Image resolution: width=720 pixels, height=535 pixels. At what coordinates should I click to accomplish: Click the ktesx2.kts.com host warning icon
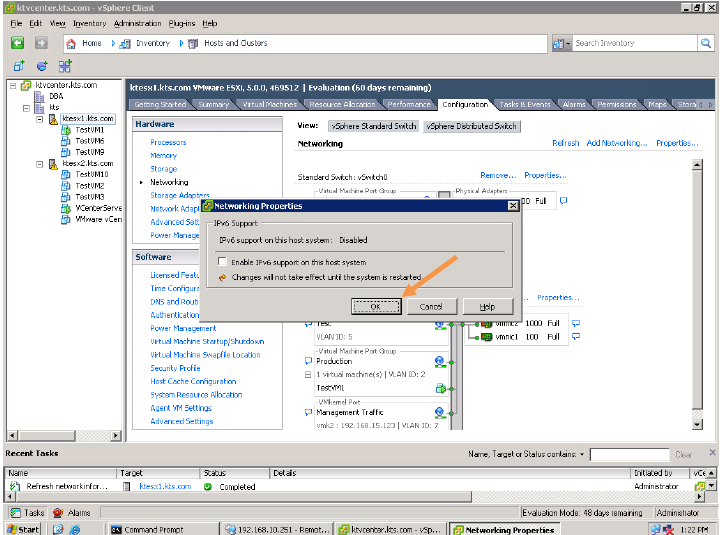53,163
